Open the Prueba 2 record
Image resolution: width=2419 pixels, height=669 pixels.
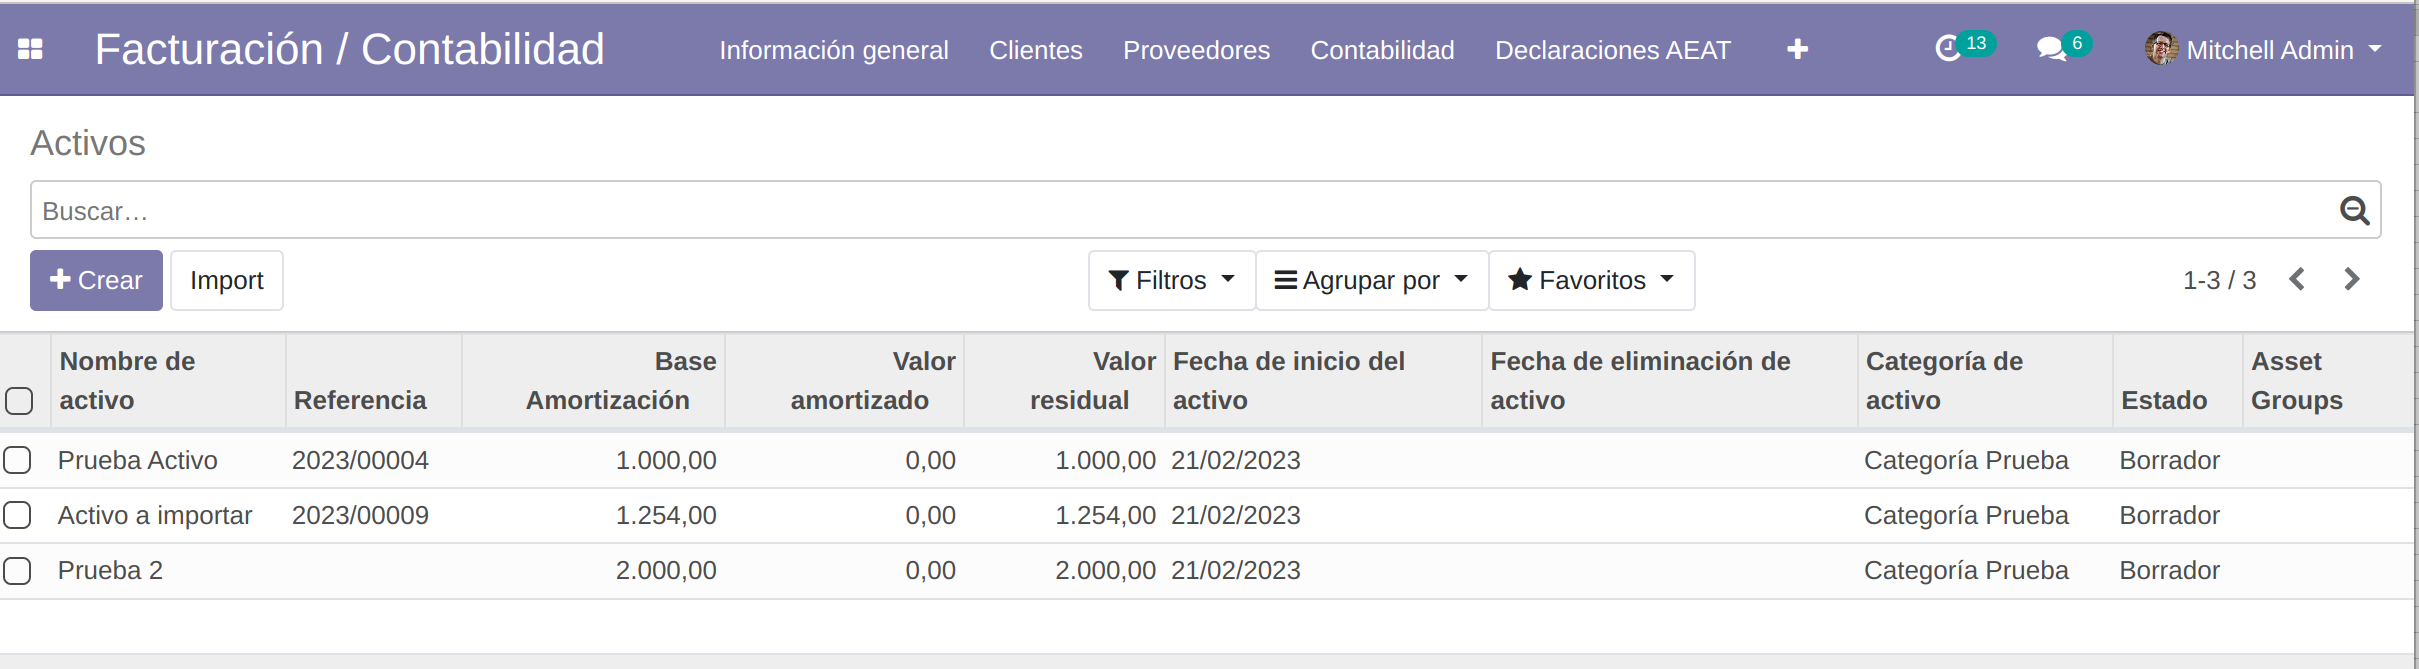pos(110,570)
